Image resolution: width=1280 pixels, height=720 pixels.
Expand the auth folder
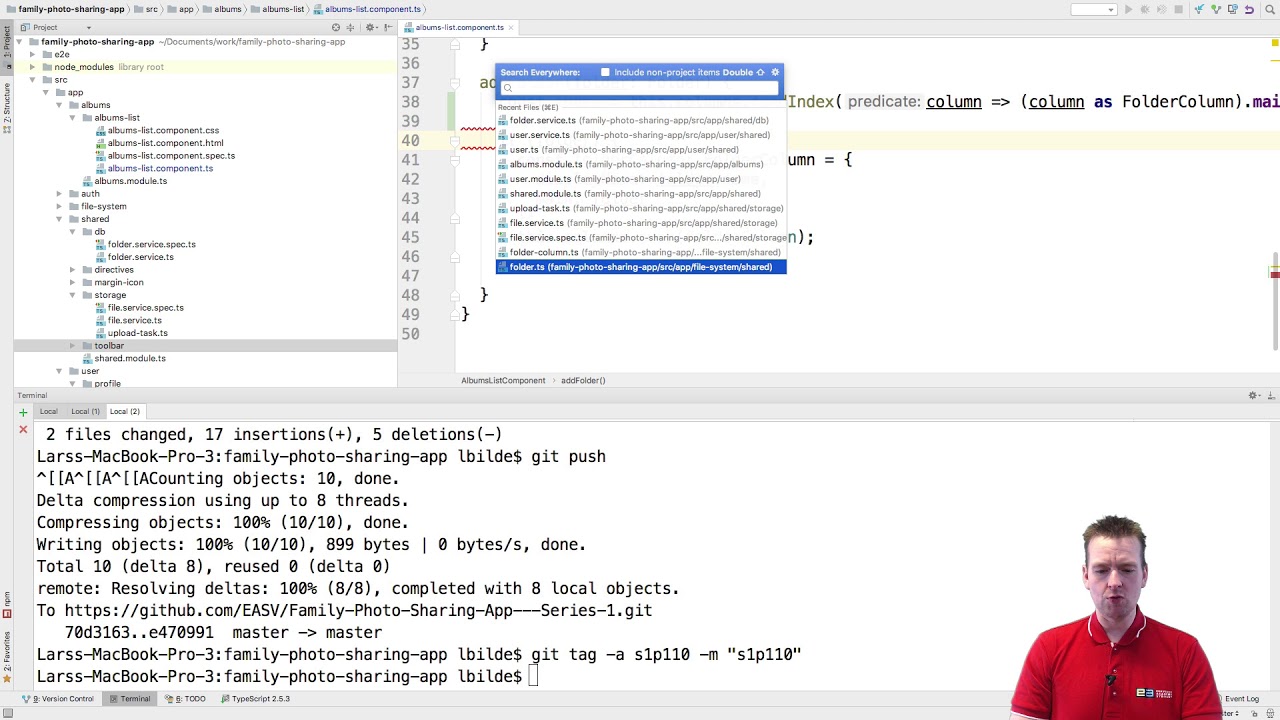pyautogui.click(x=59, y=194)
